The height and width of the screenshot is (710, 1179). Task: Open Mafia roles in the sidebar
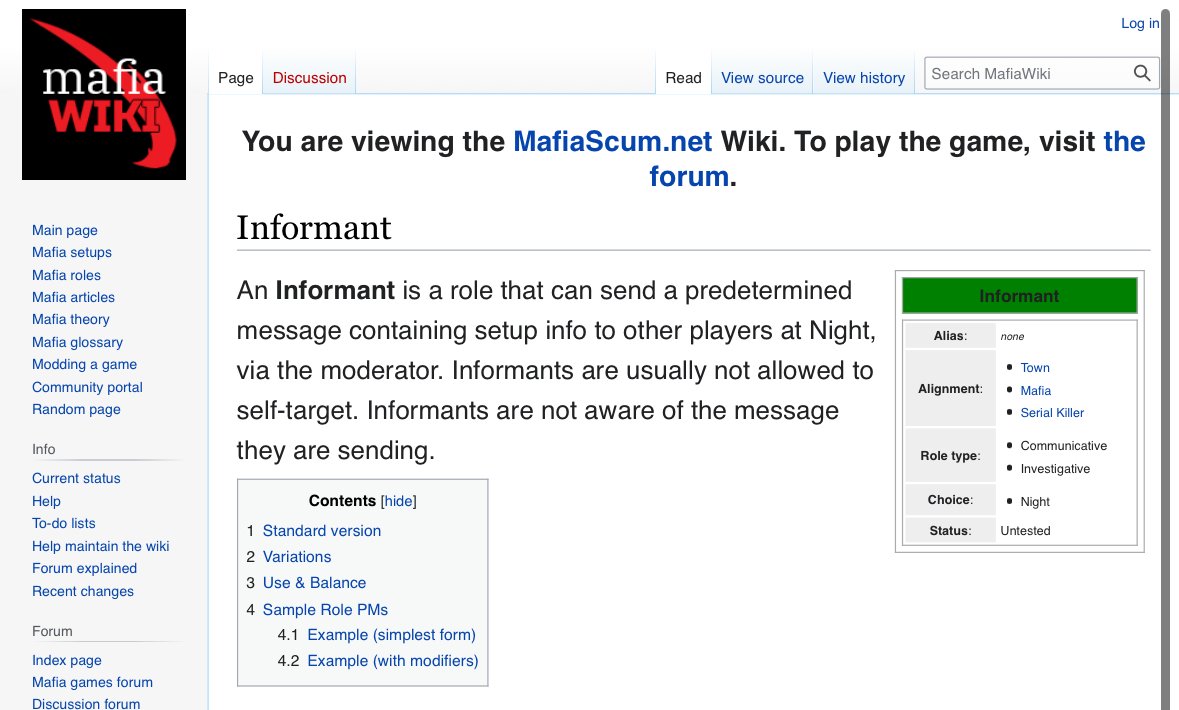pyautogui.click(x=66, y=275)
